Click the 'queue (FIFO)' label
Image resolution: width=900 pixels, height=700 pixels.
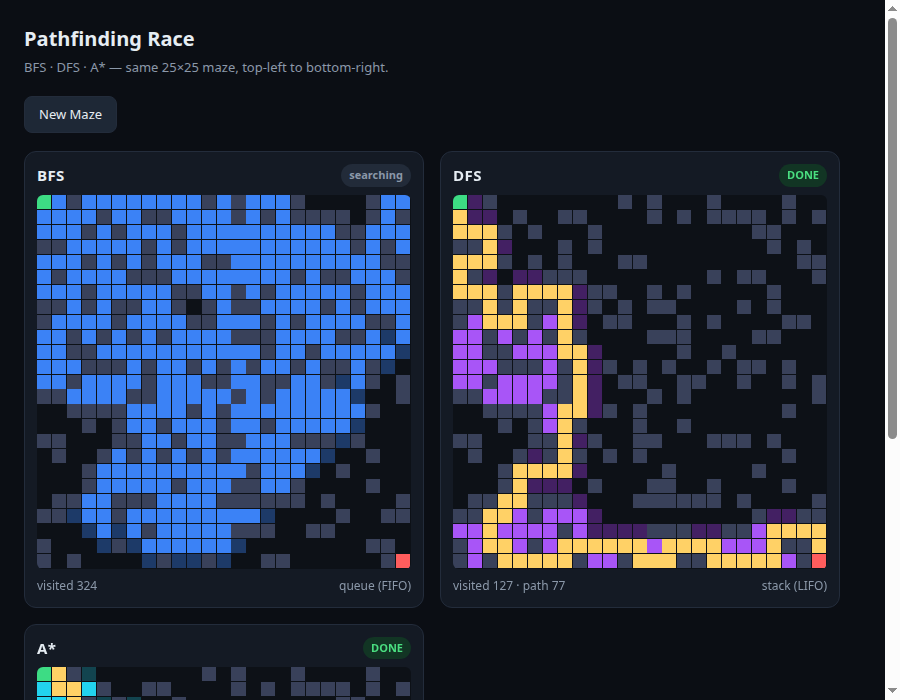click(x=375, y=586)
